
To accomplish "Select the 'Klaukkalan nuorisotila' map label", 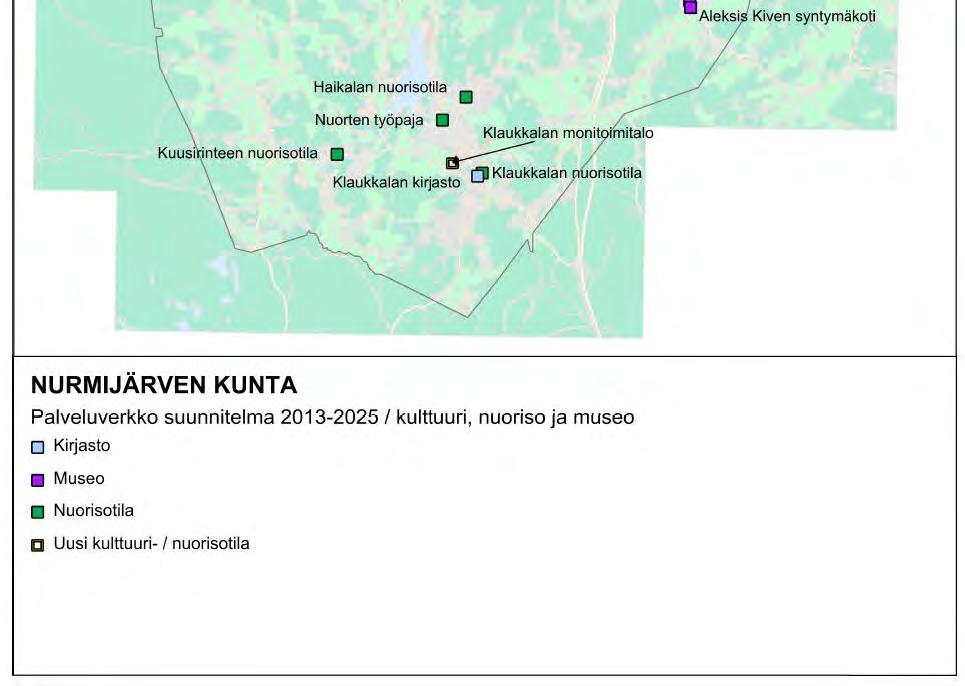I will [x=567, y=173].
